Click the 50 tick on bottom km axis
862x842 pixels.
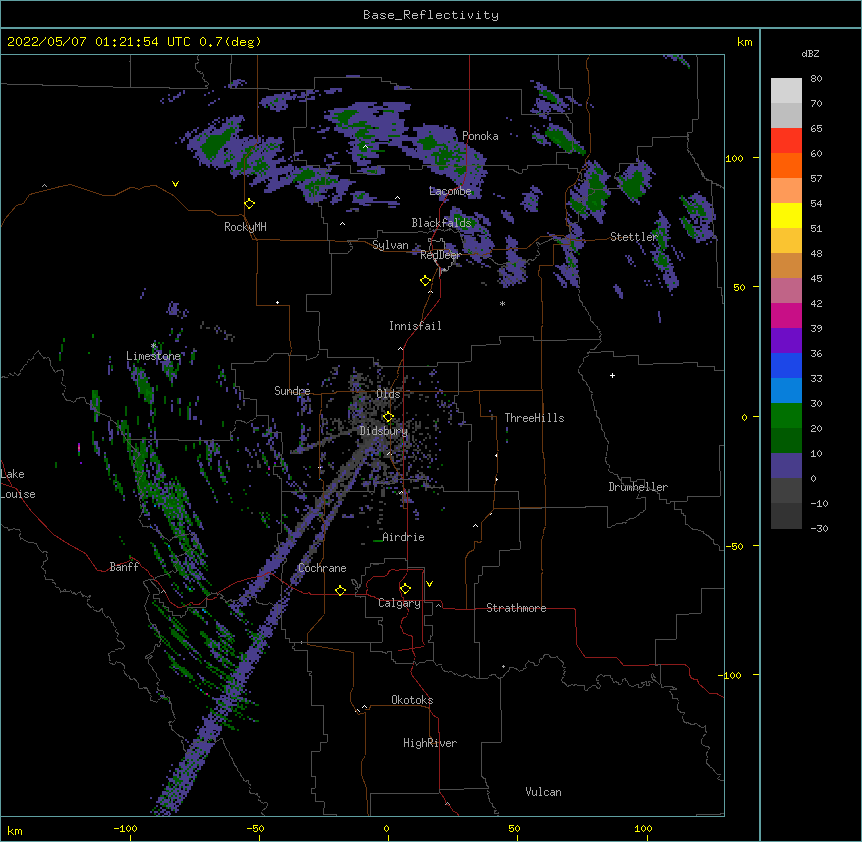click(x=514, y=829)
